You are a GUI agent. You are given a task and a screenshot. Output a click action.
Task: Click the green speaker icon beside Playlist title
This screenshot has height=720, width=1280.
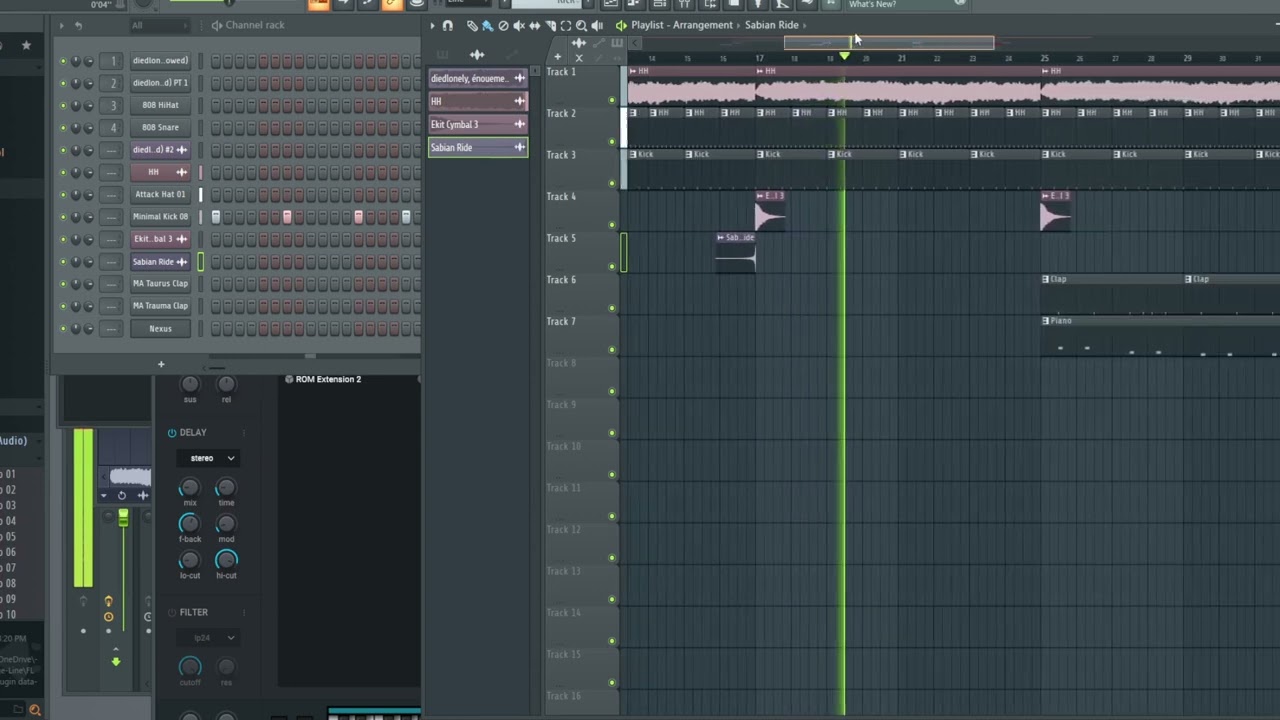[621, 25]
